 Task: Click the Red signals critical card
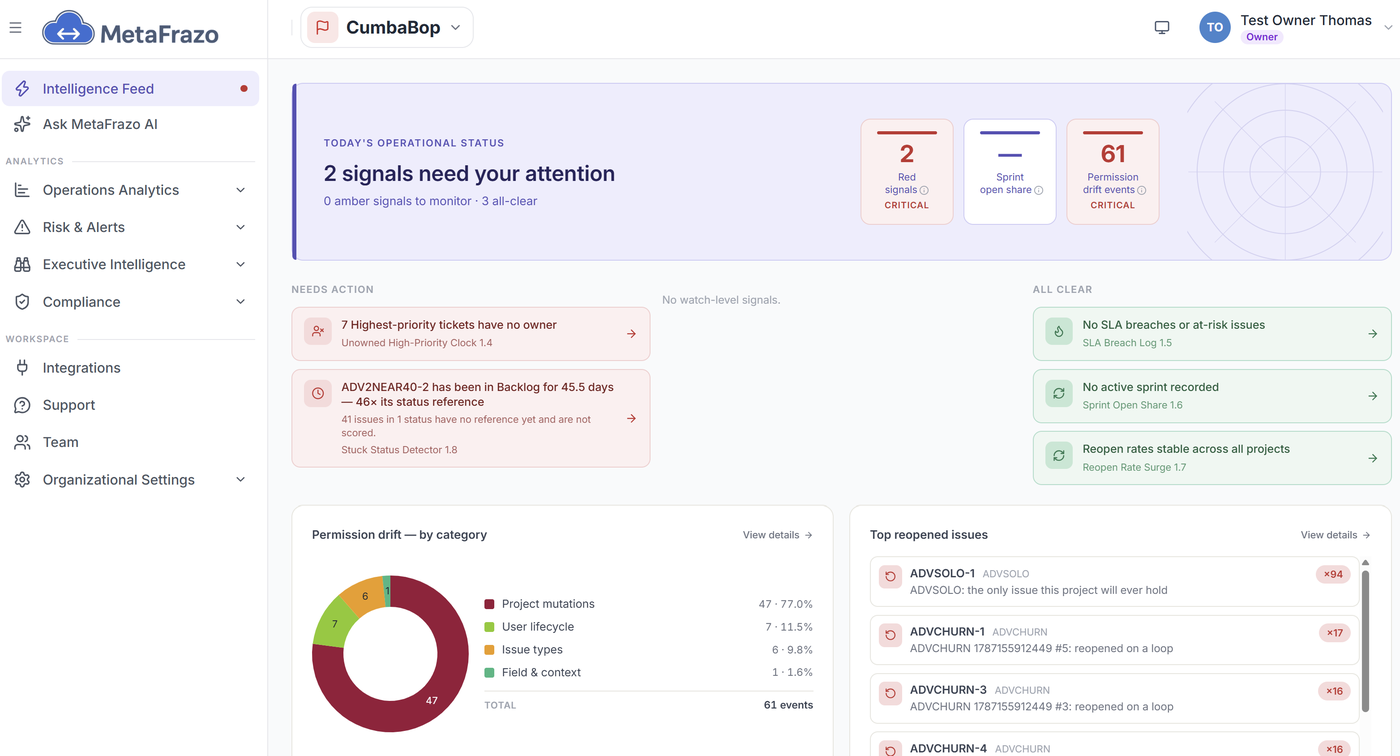tap(907, 172)
